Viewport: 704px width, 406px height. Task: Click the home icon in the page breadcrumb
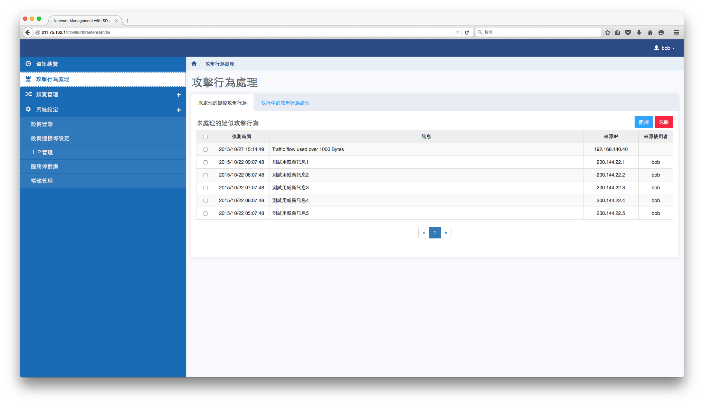coord(194,64)
